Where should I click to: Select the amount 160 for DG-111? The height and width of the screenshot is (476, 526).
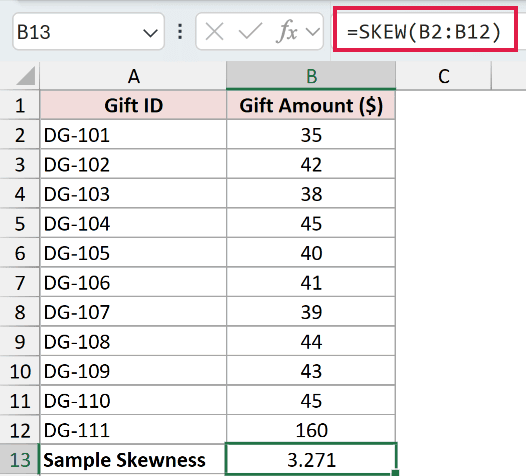pos(311,430)
